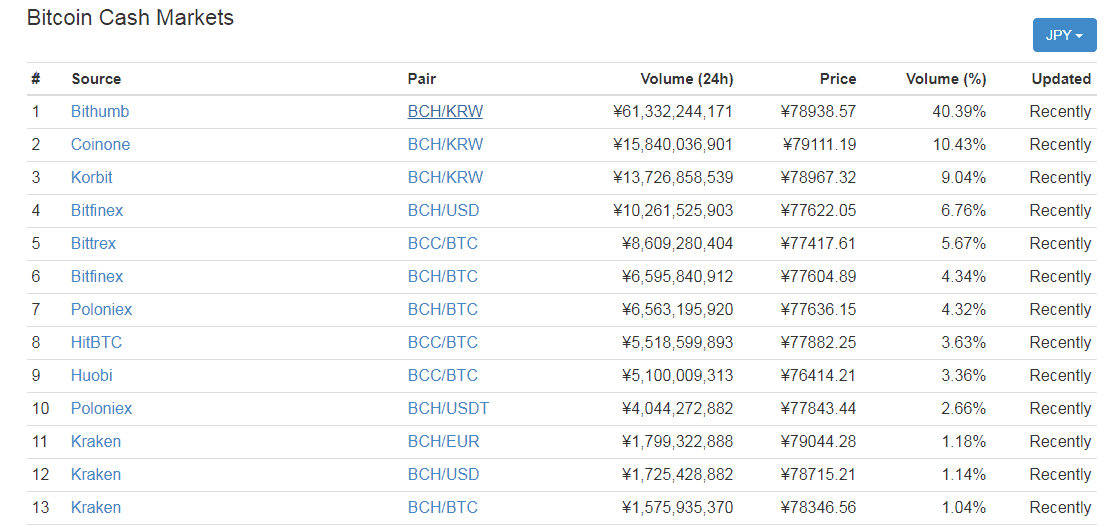The image size is (1110, 526).
Task: Click the Volume (24h) column header
Action: (x=687, y=79)
